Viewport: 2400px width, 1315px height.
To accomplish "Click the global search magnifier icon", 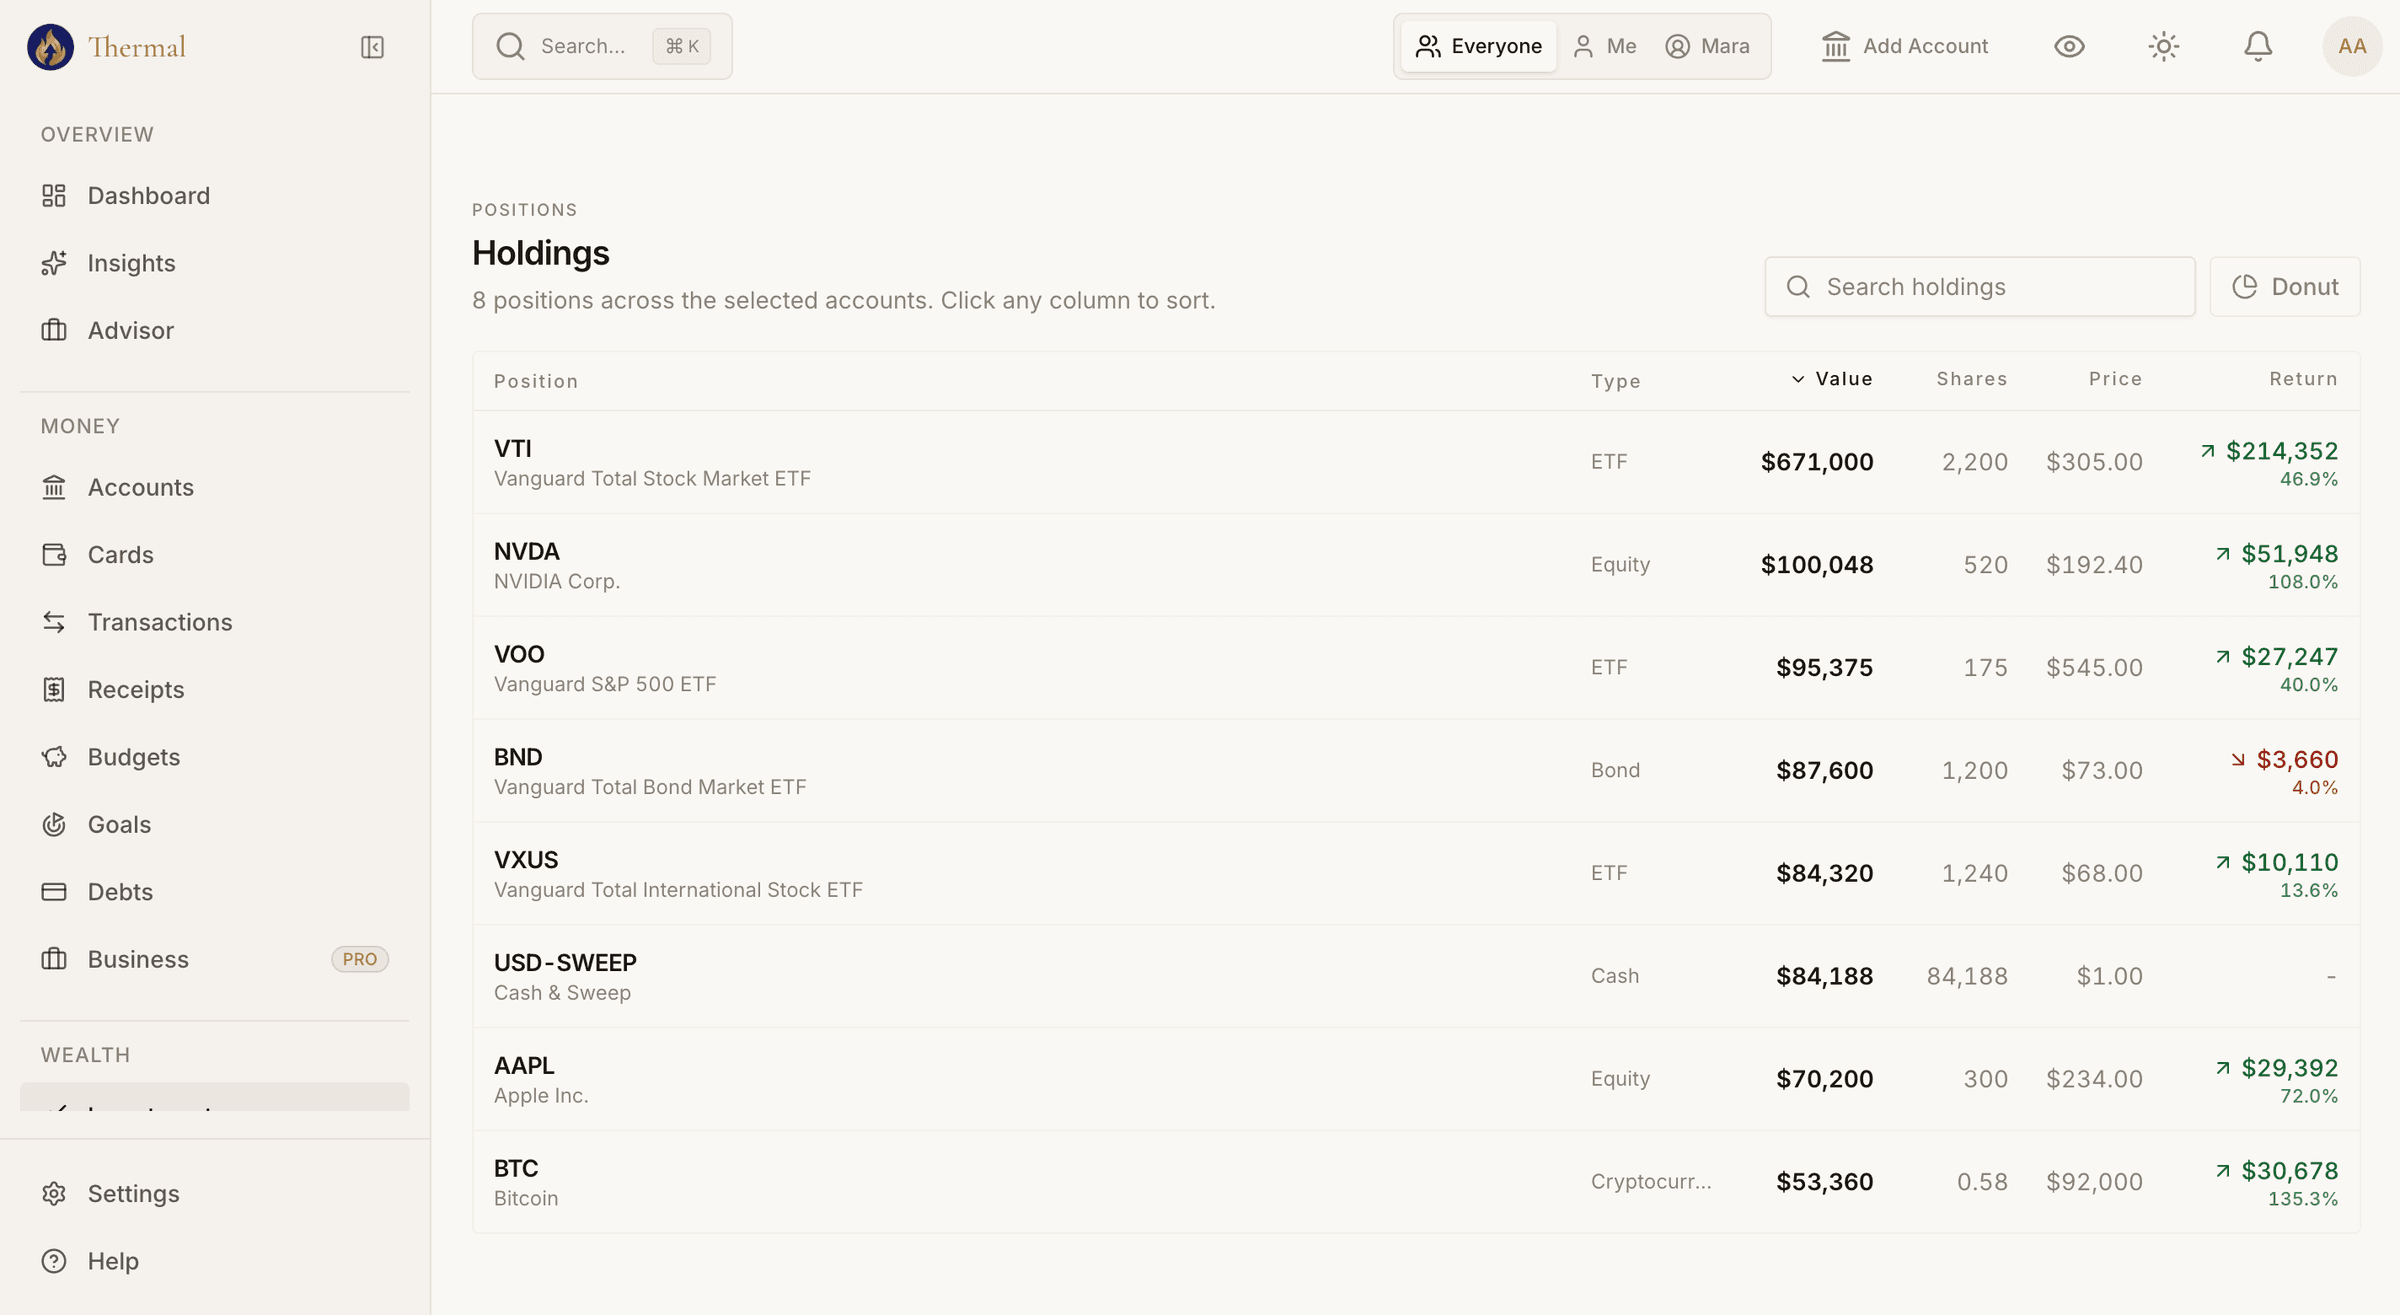I will click(x=510, y=46).
